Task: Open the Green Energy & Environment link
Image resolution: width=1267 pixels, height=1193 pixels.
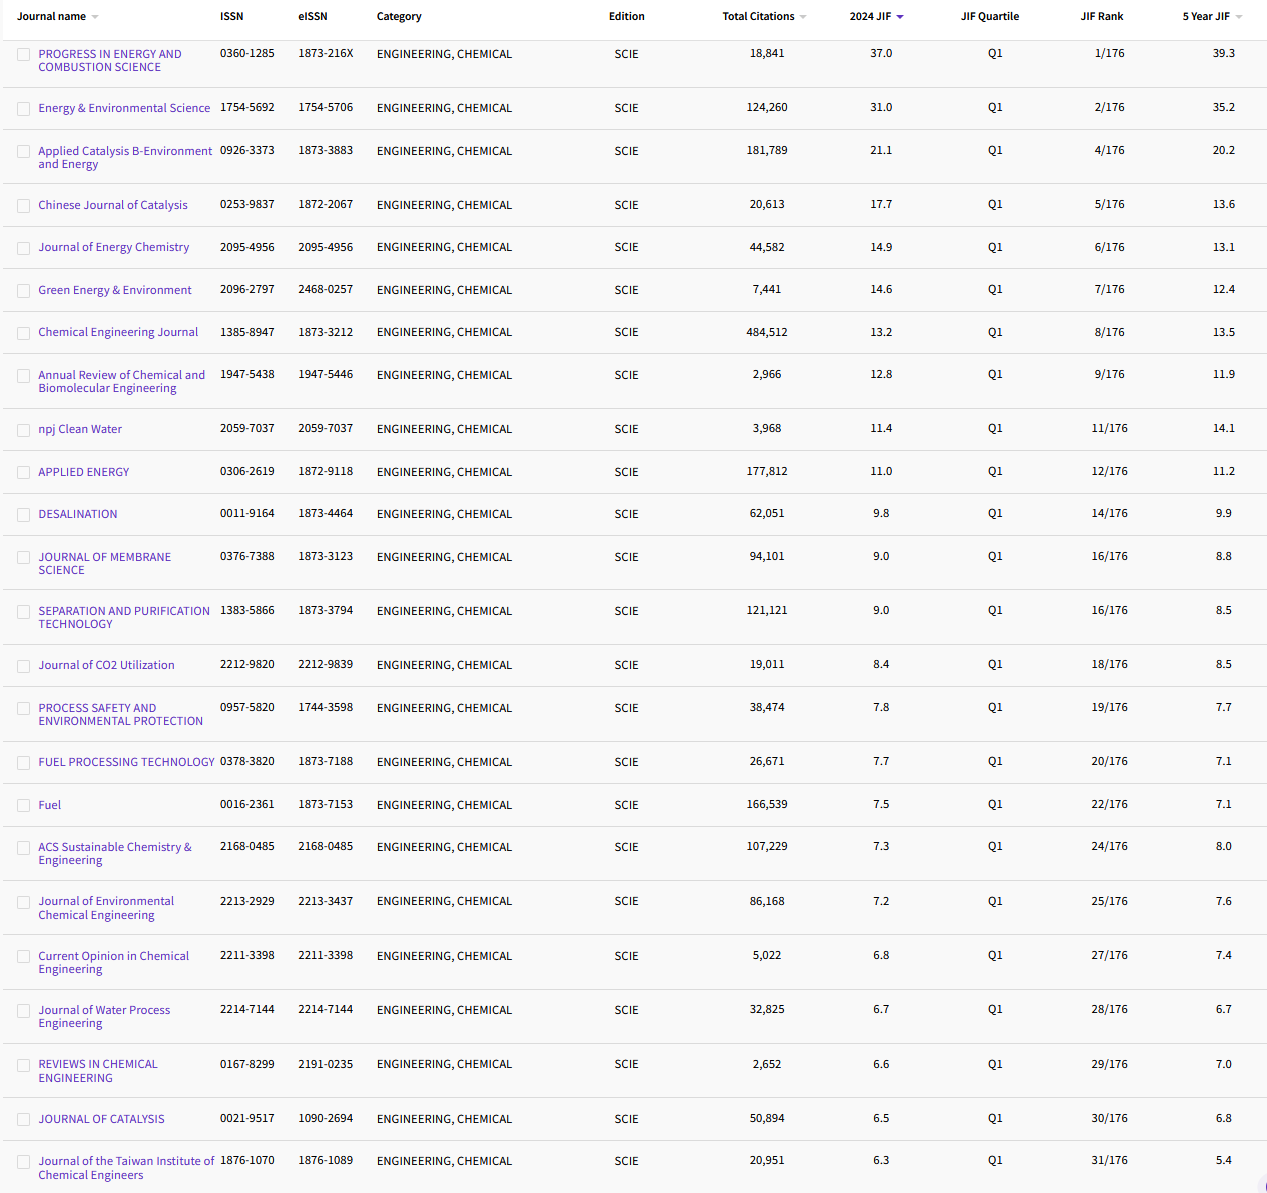Action: point(114,289)
